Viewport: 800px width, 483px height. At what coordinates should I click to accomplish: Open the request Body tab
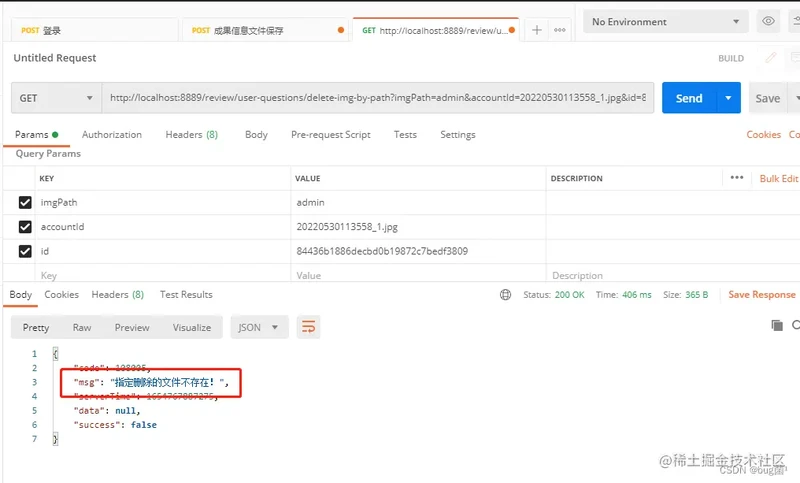[x=256, y=135]
